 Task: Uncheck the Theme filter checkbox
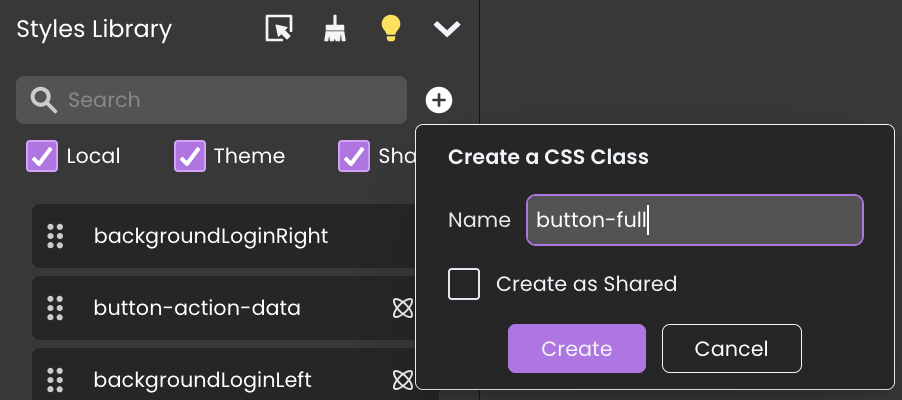[x=189, y=156]
